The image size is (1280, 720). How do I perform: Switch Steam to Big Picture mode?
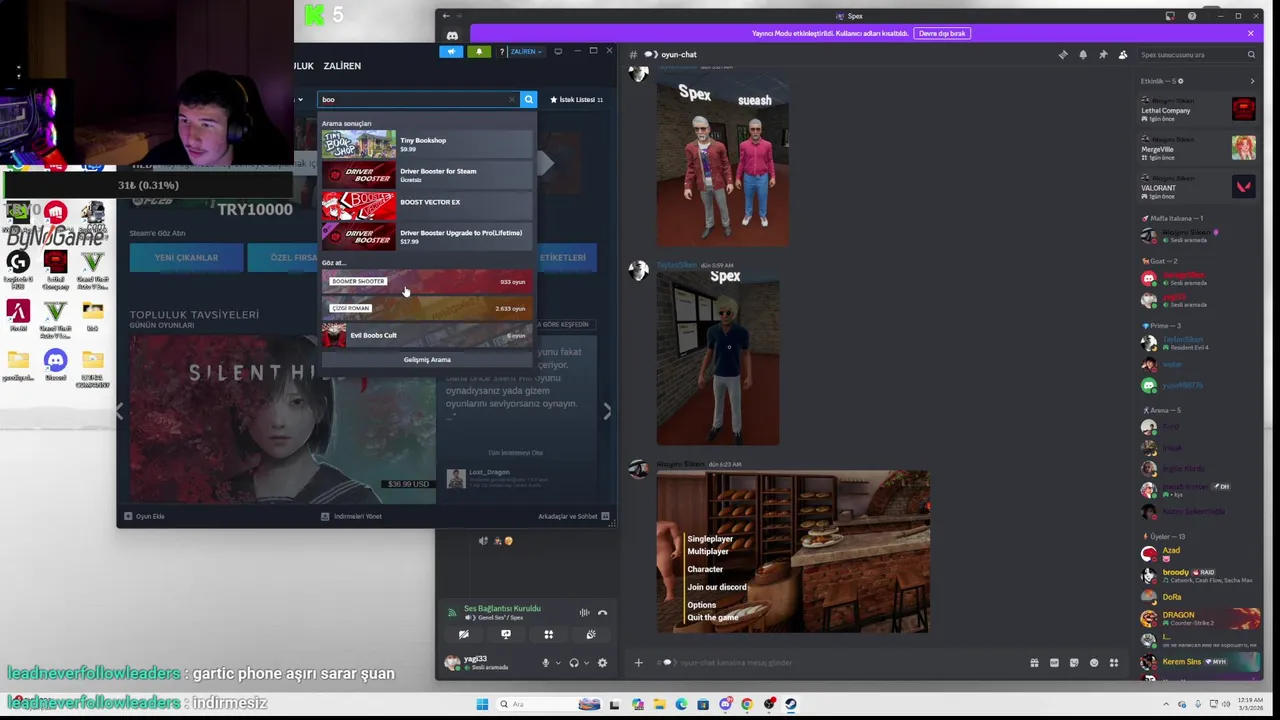point(558,51)
